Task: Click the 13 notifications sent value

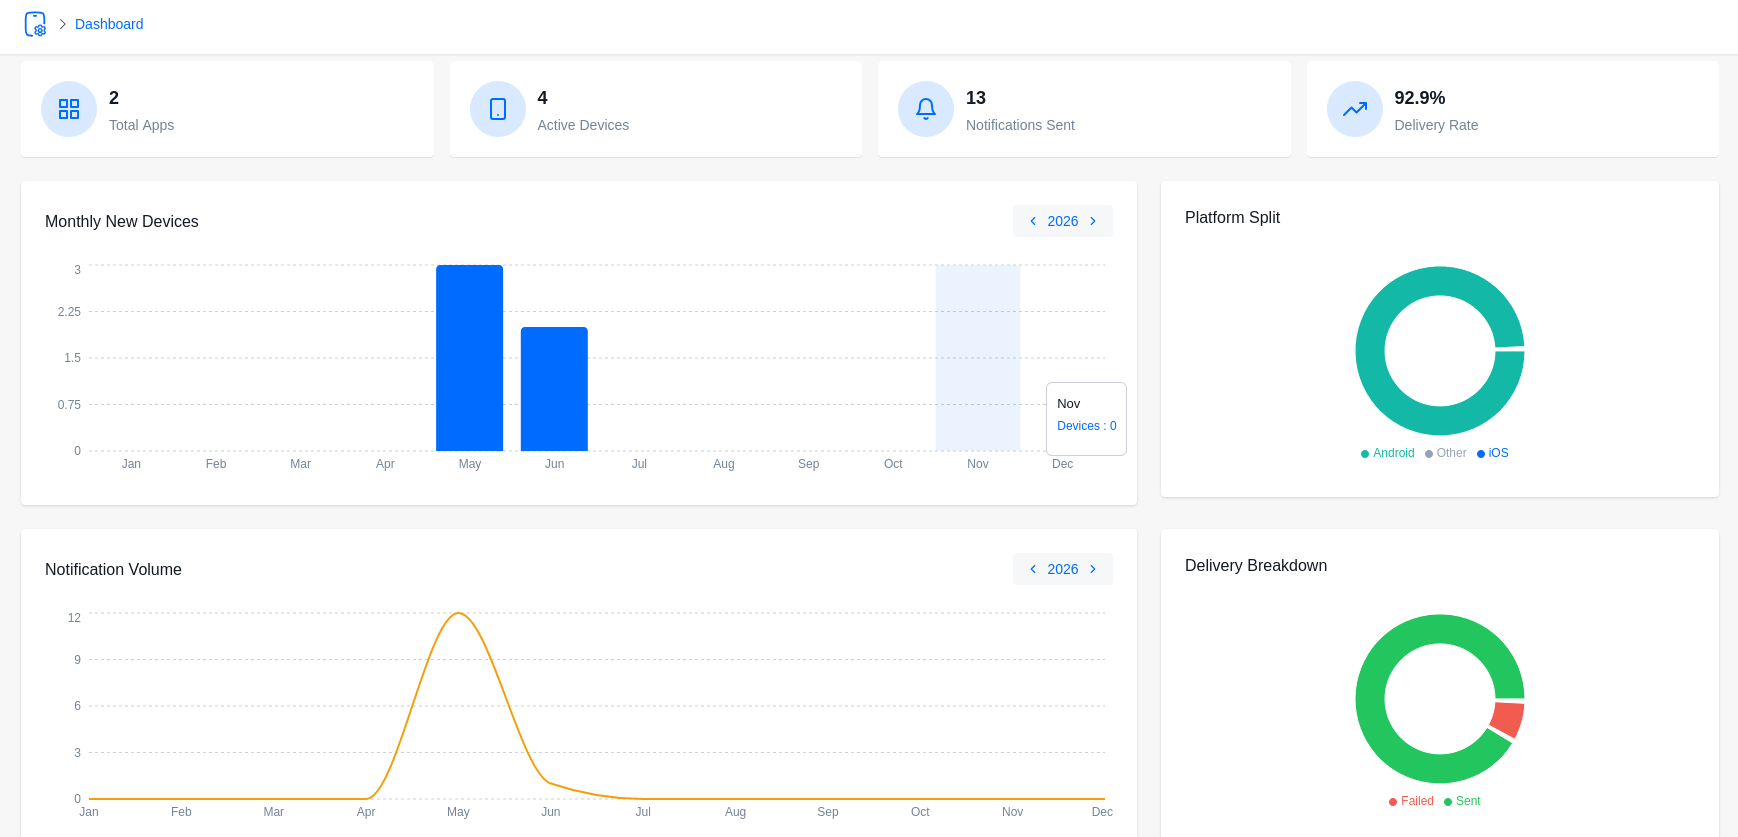Action: [976, 98]
